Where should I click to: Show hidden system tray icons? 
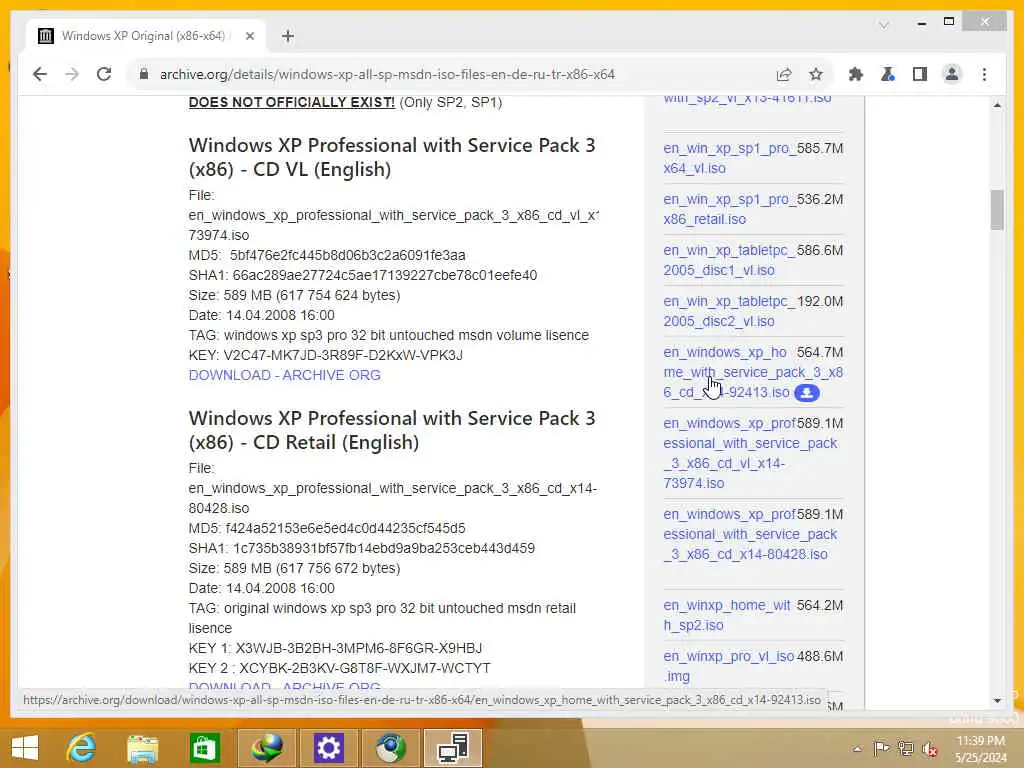[857, 748]
